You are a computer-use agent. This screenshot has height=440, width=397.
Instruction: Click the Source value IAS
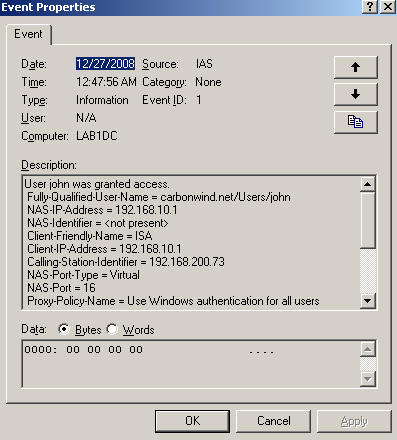pos(204,64)
